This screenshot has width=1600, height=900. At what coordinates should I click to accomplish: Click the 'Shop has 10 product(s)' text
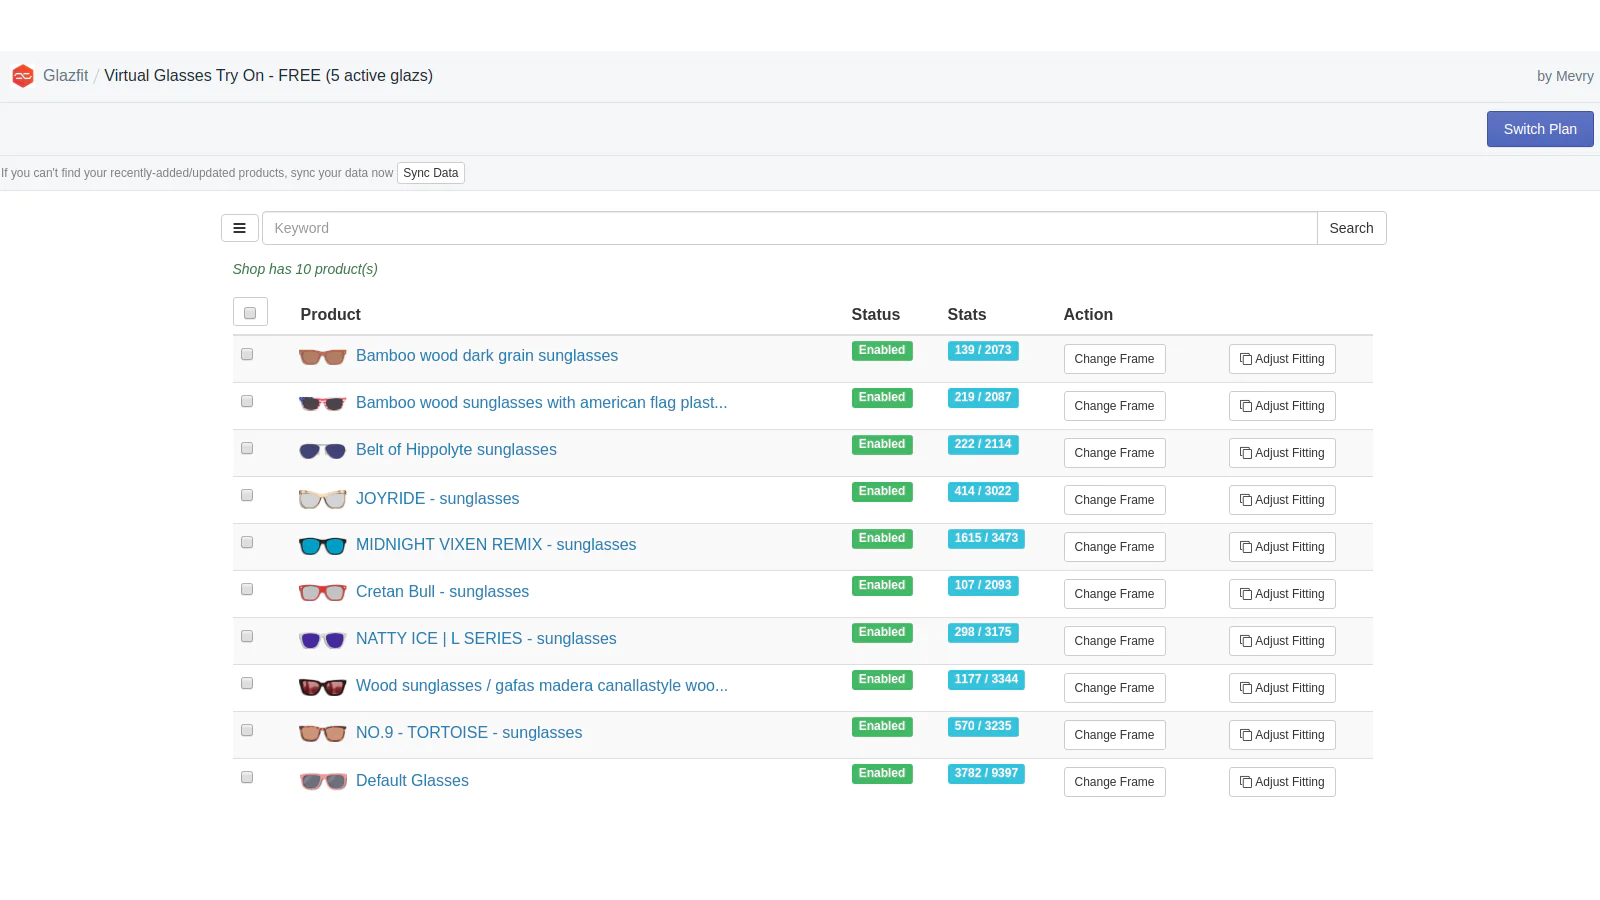point(305,269)
